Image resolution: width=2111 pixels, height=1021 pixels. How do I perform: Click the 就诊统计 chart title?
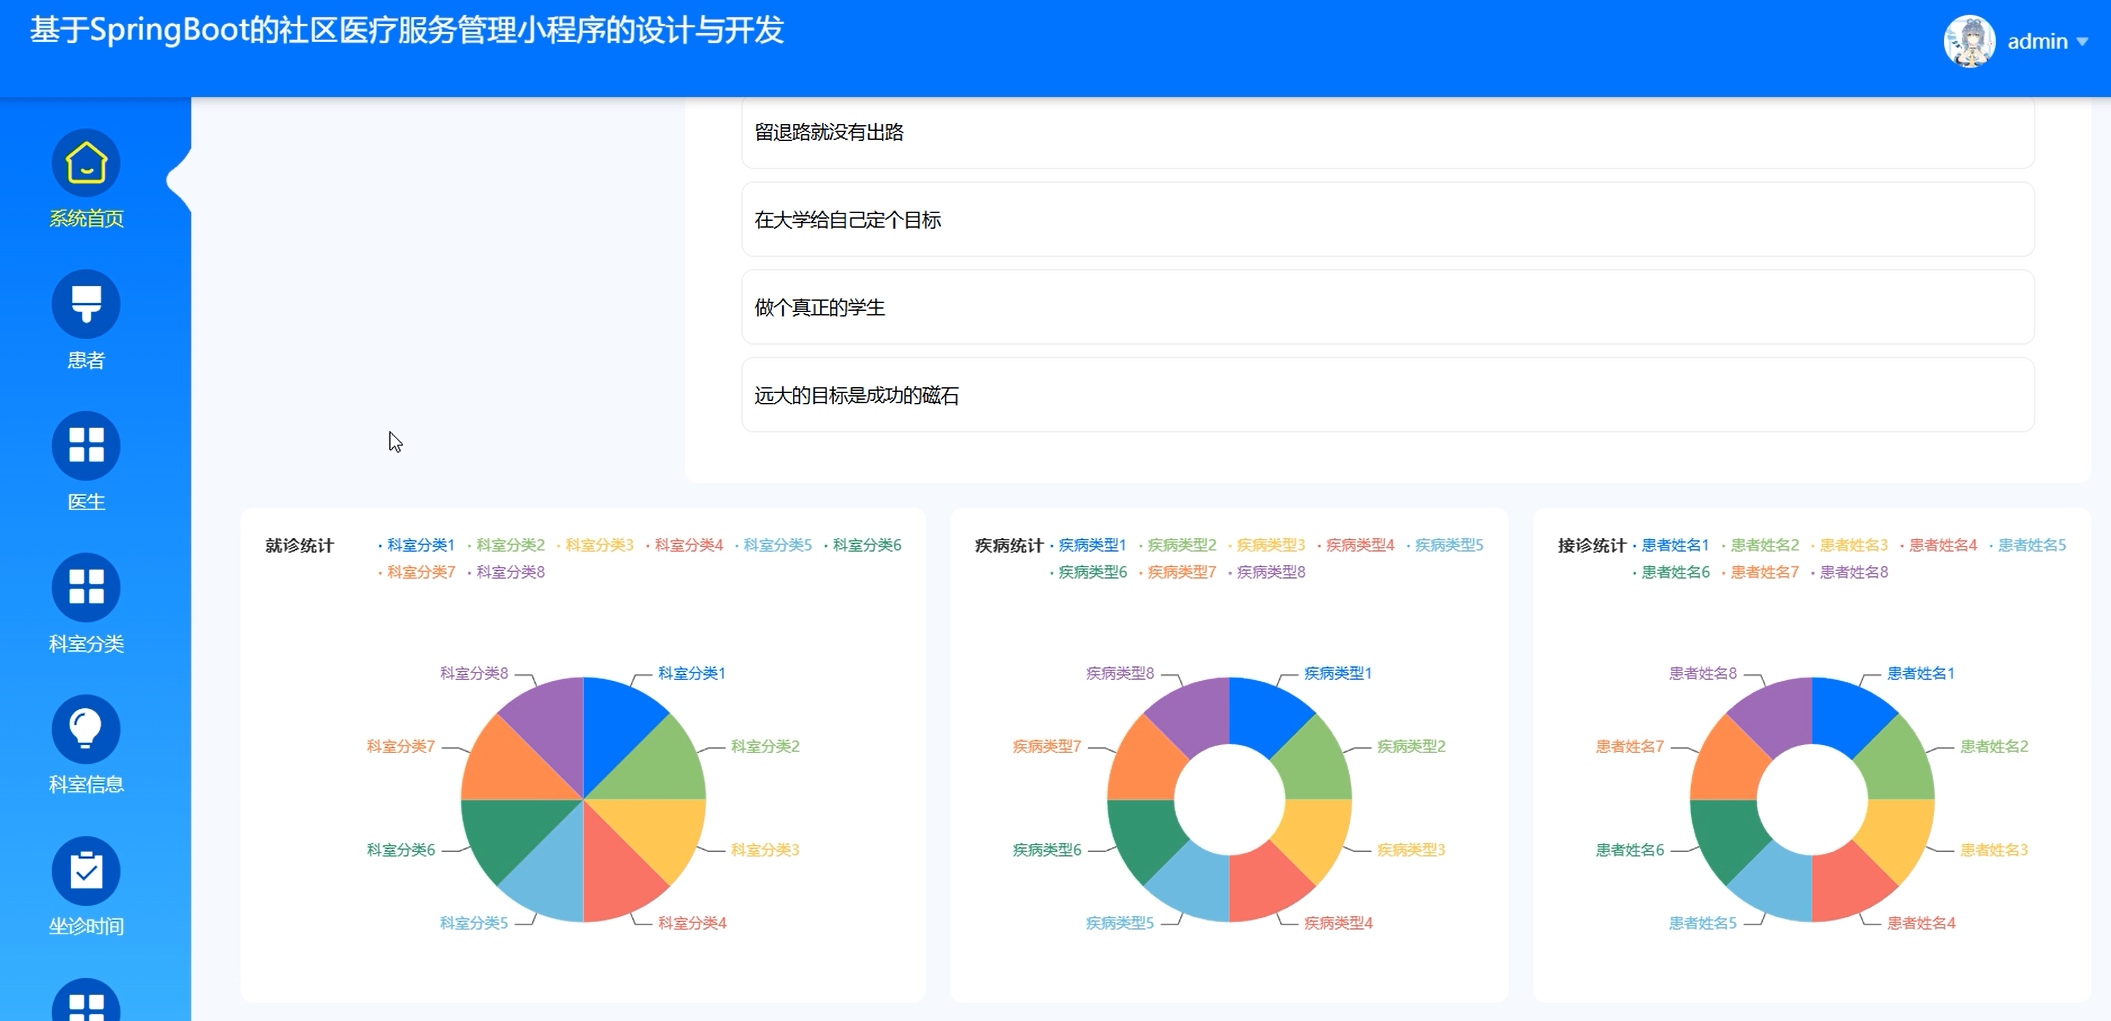tap(299, 545)
